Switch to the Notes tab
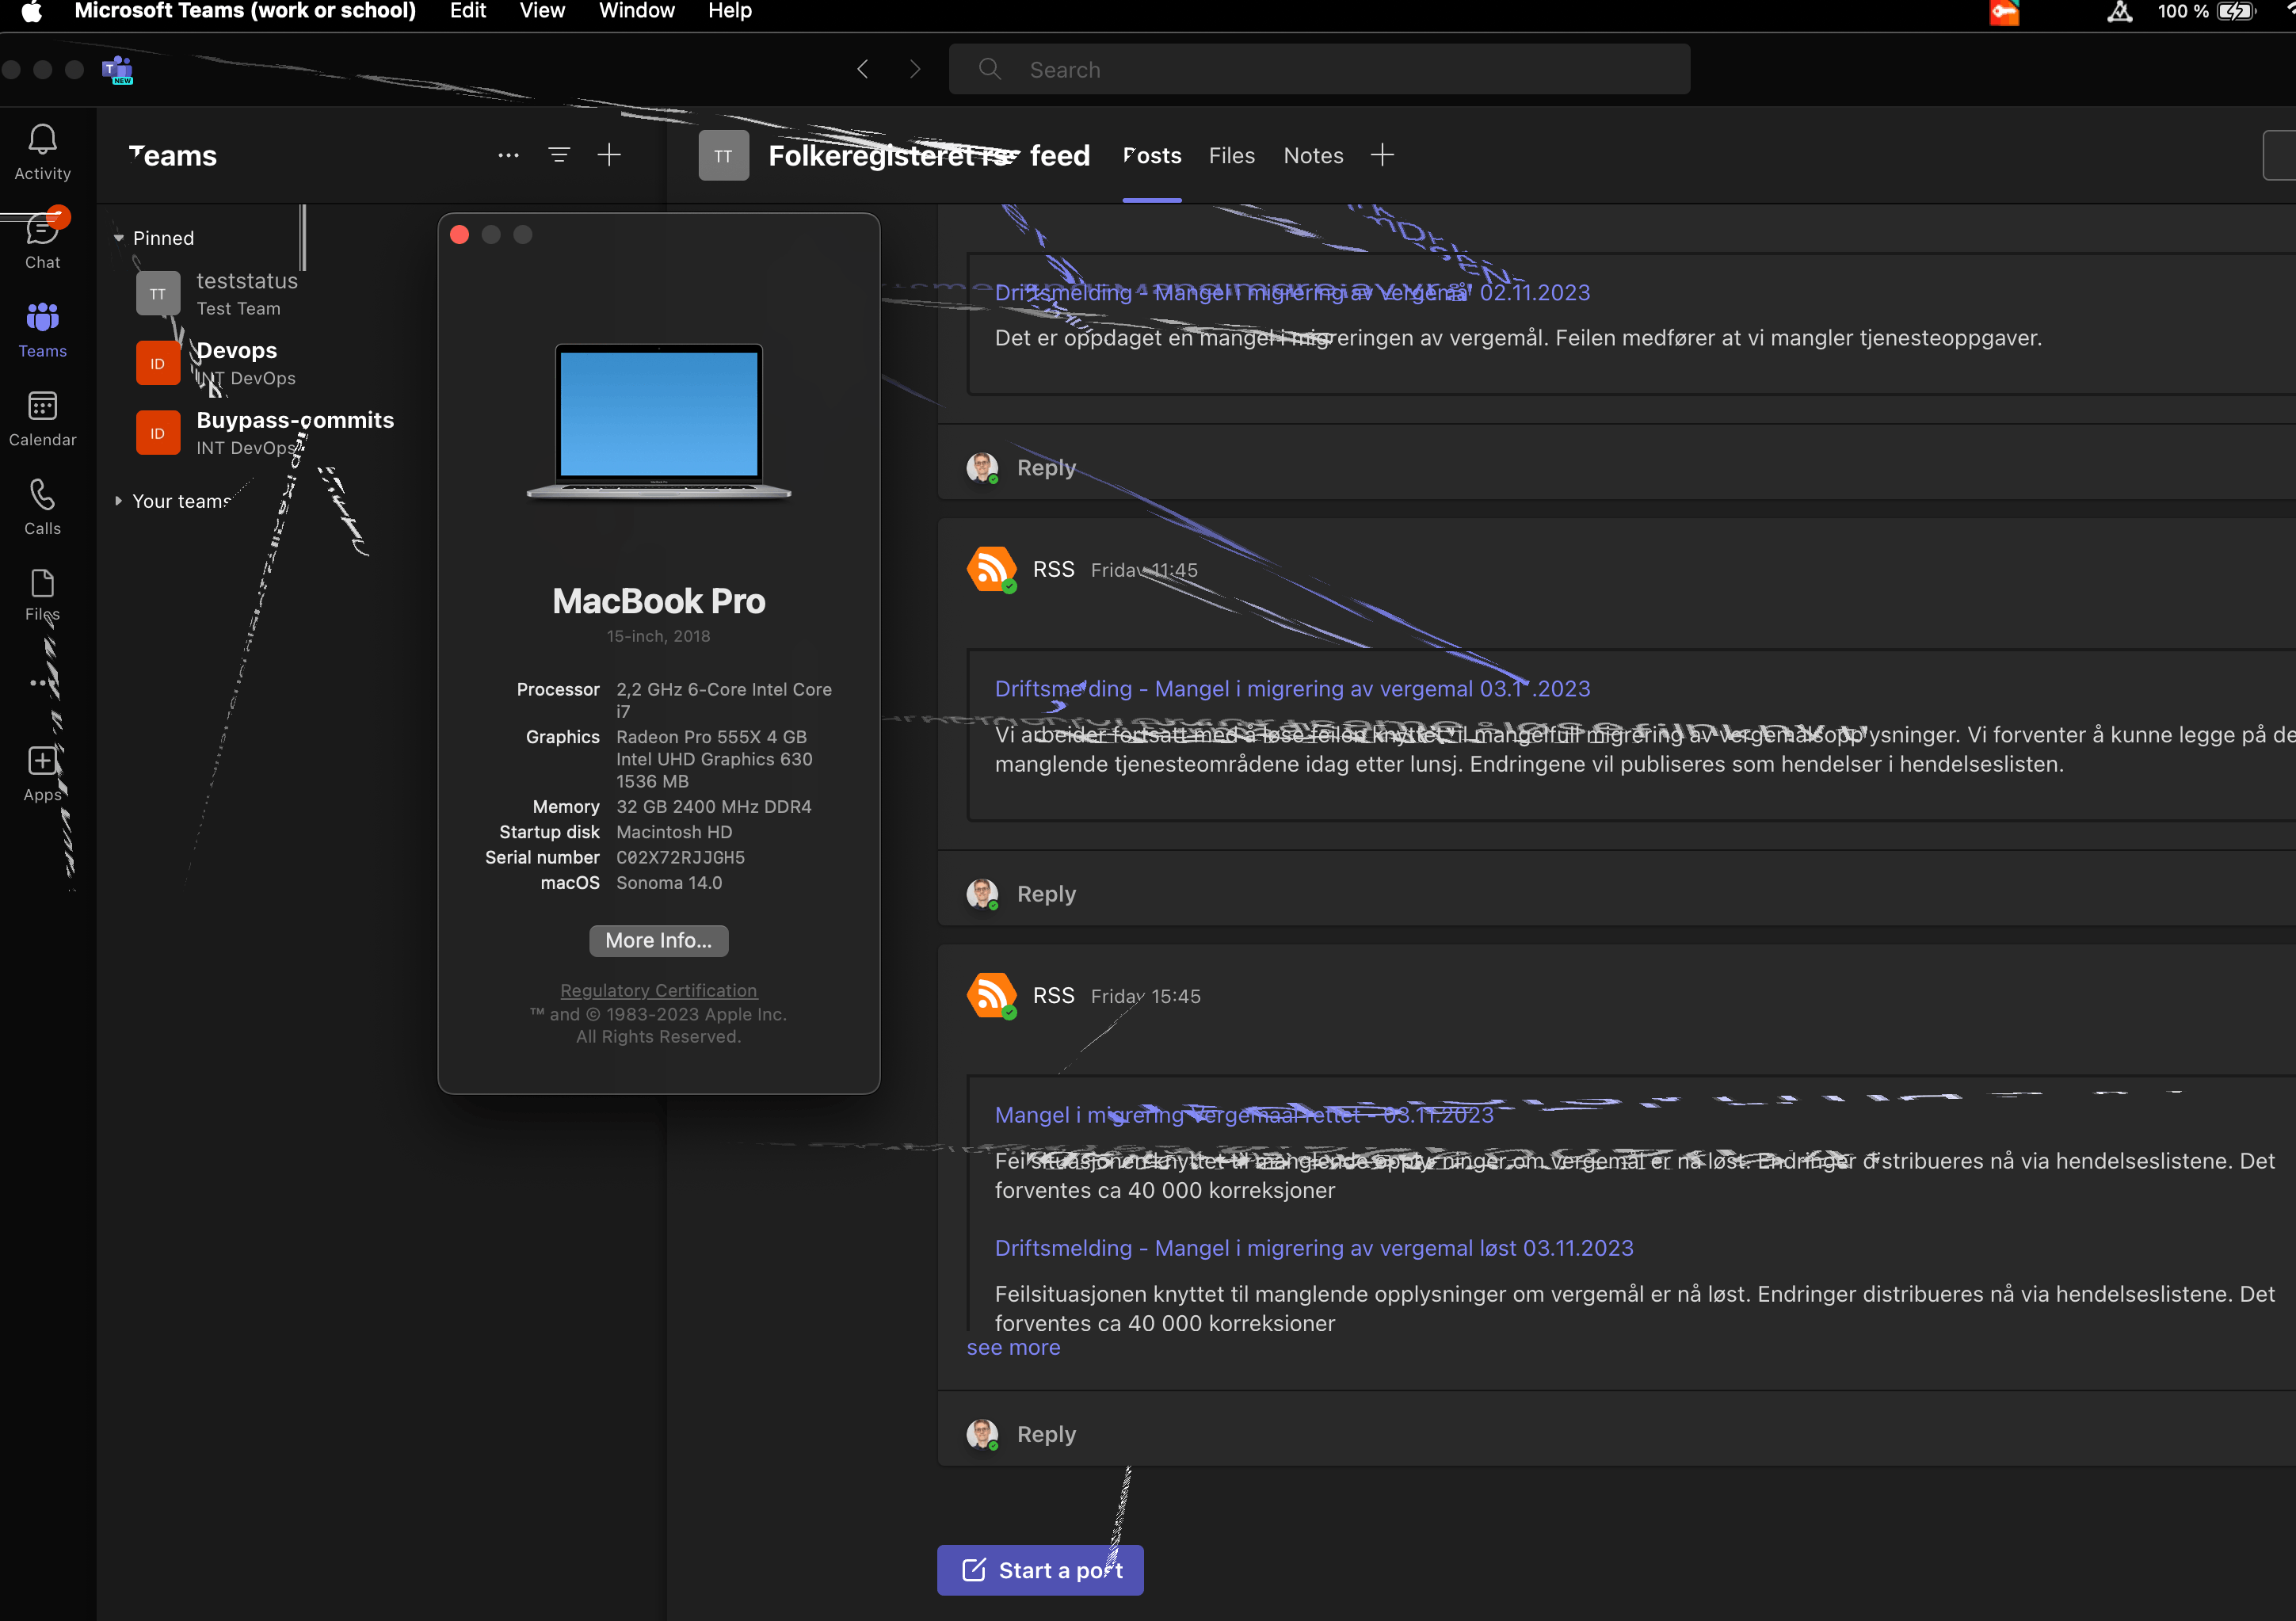The width and height of the screenshot is (2296, 1621). tap(1313, 155)
